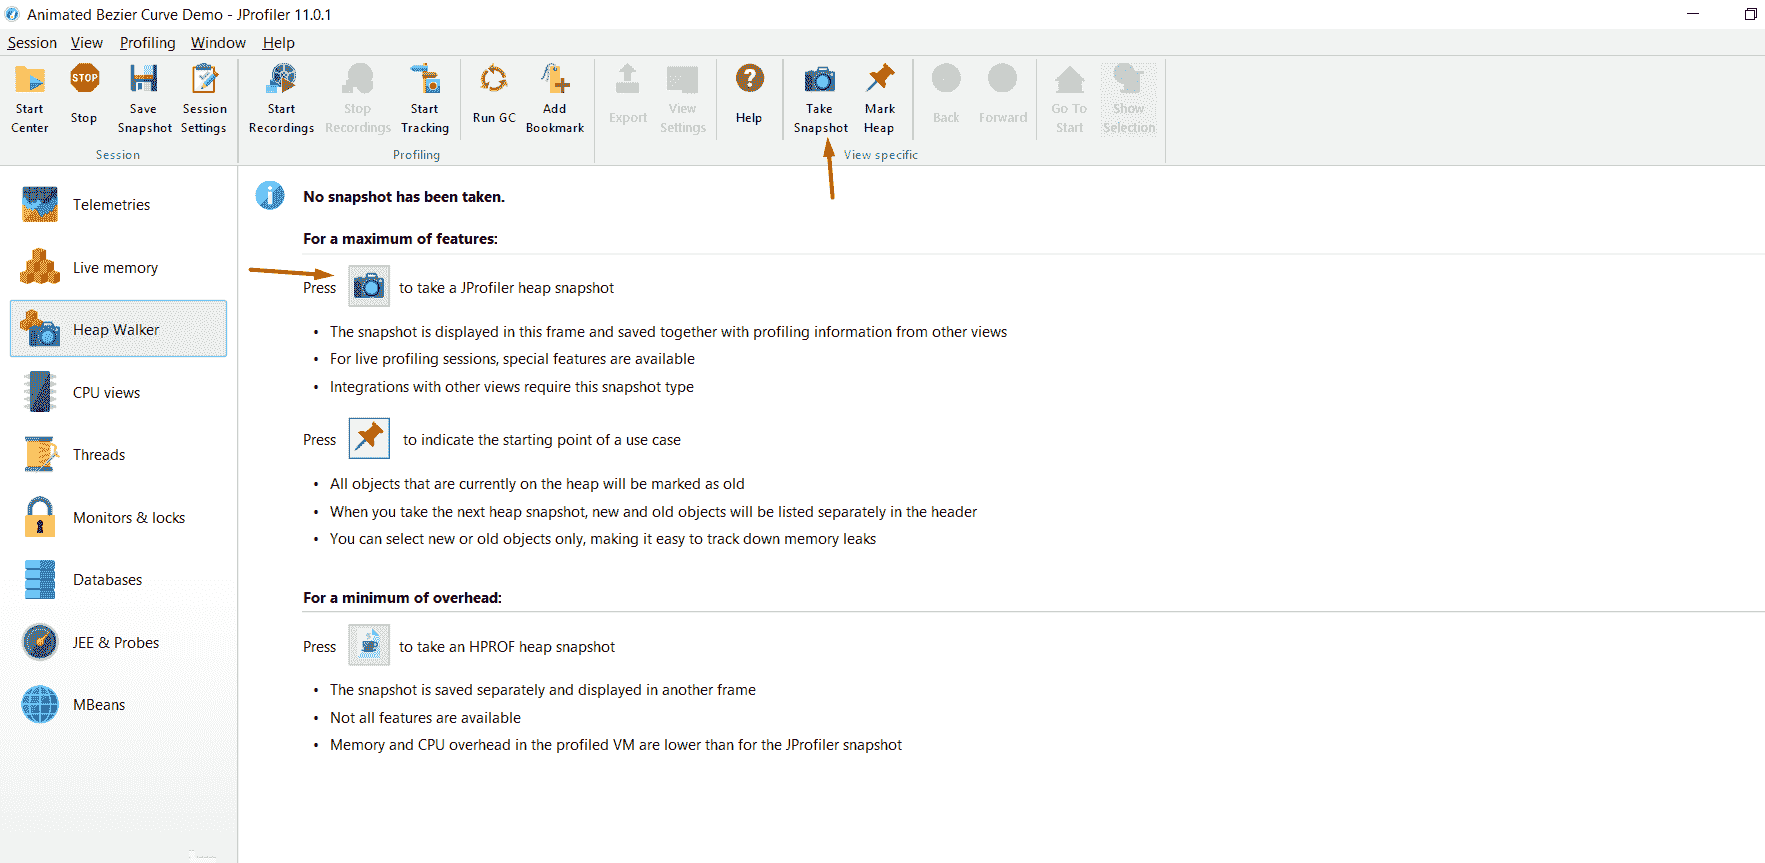
Task: Open Session Settings
Action: [204, 98]
